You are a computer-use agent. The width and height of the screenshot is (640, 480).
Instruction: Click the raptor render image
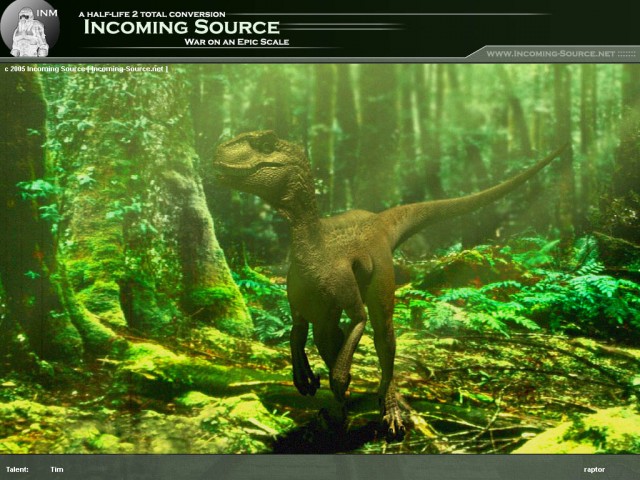point(320,258)
